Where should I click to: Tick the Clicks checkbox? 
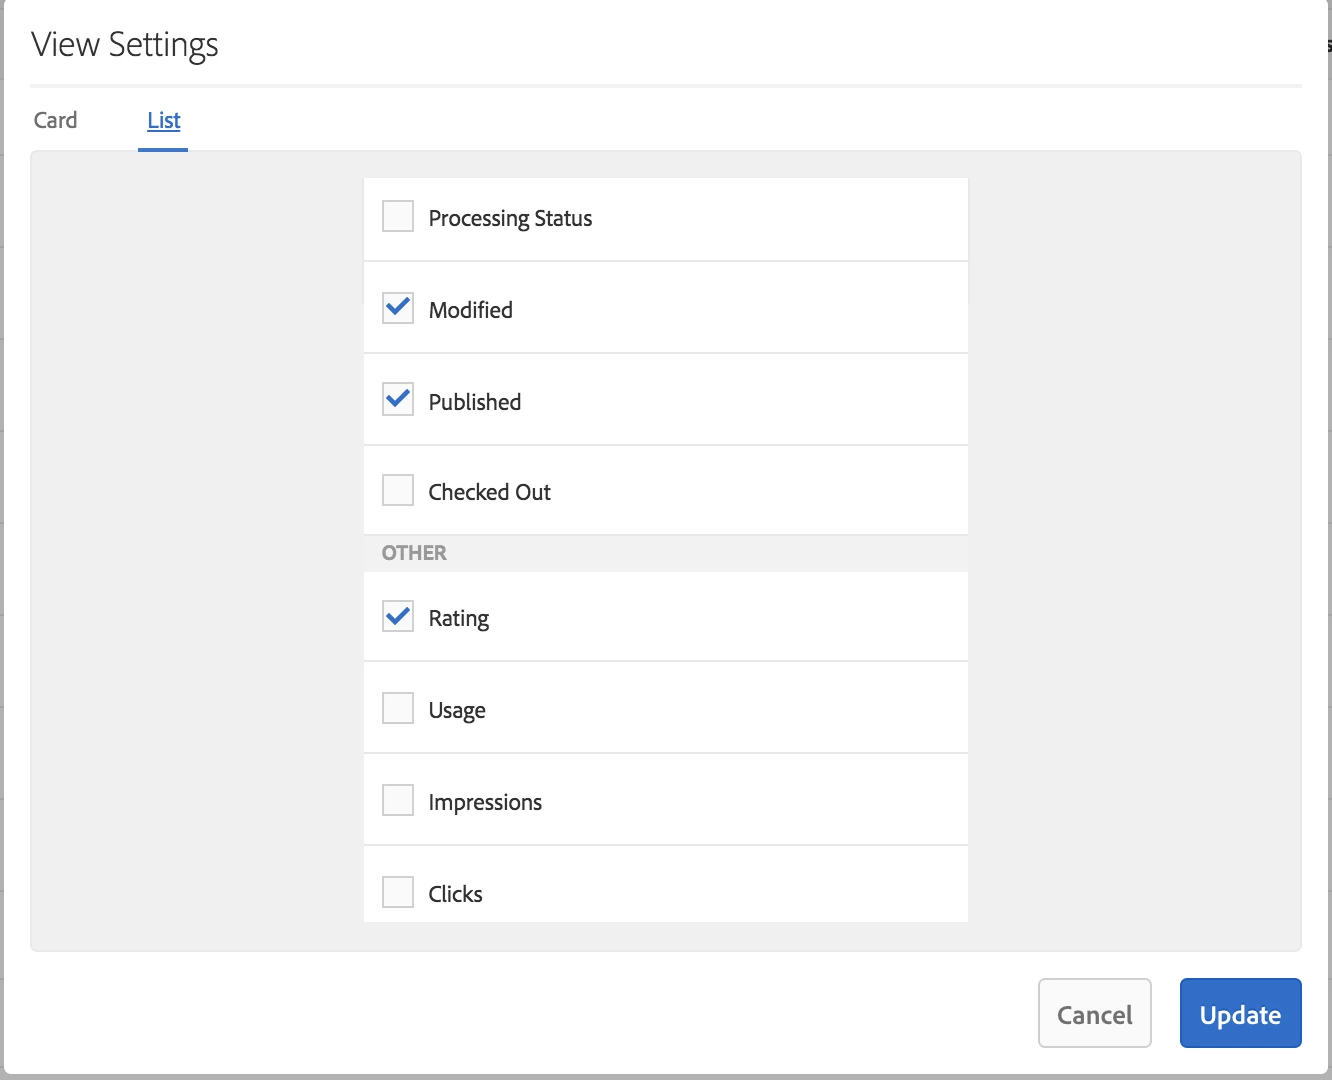click(x=398, y=892)
